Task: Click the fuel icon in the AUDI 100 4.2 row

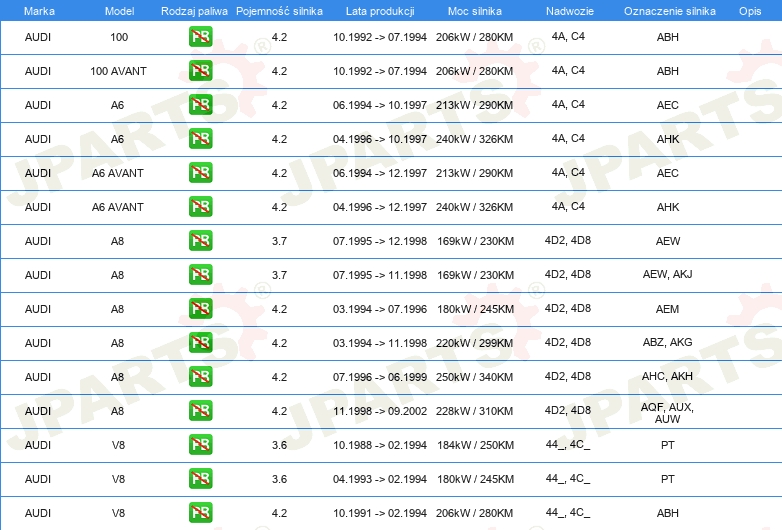Action: pyautogui.click(x=200, y=37)
